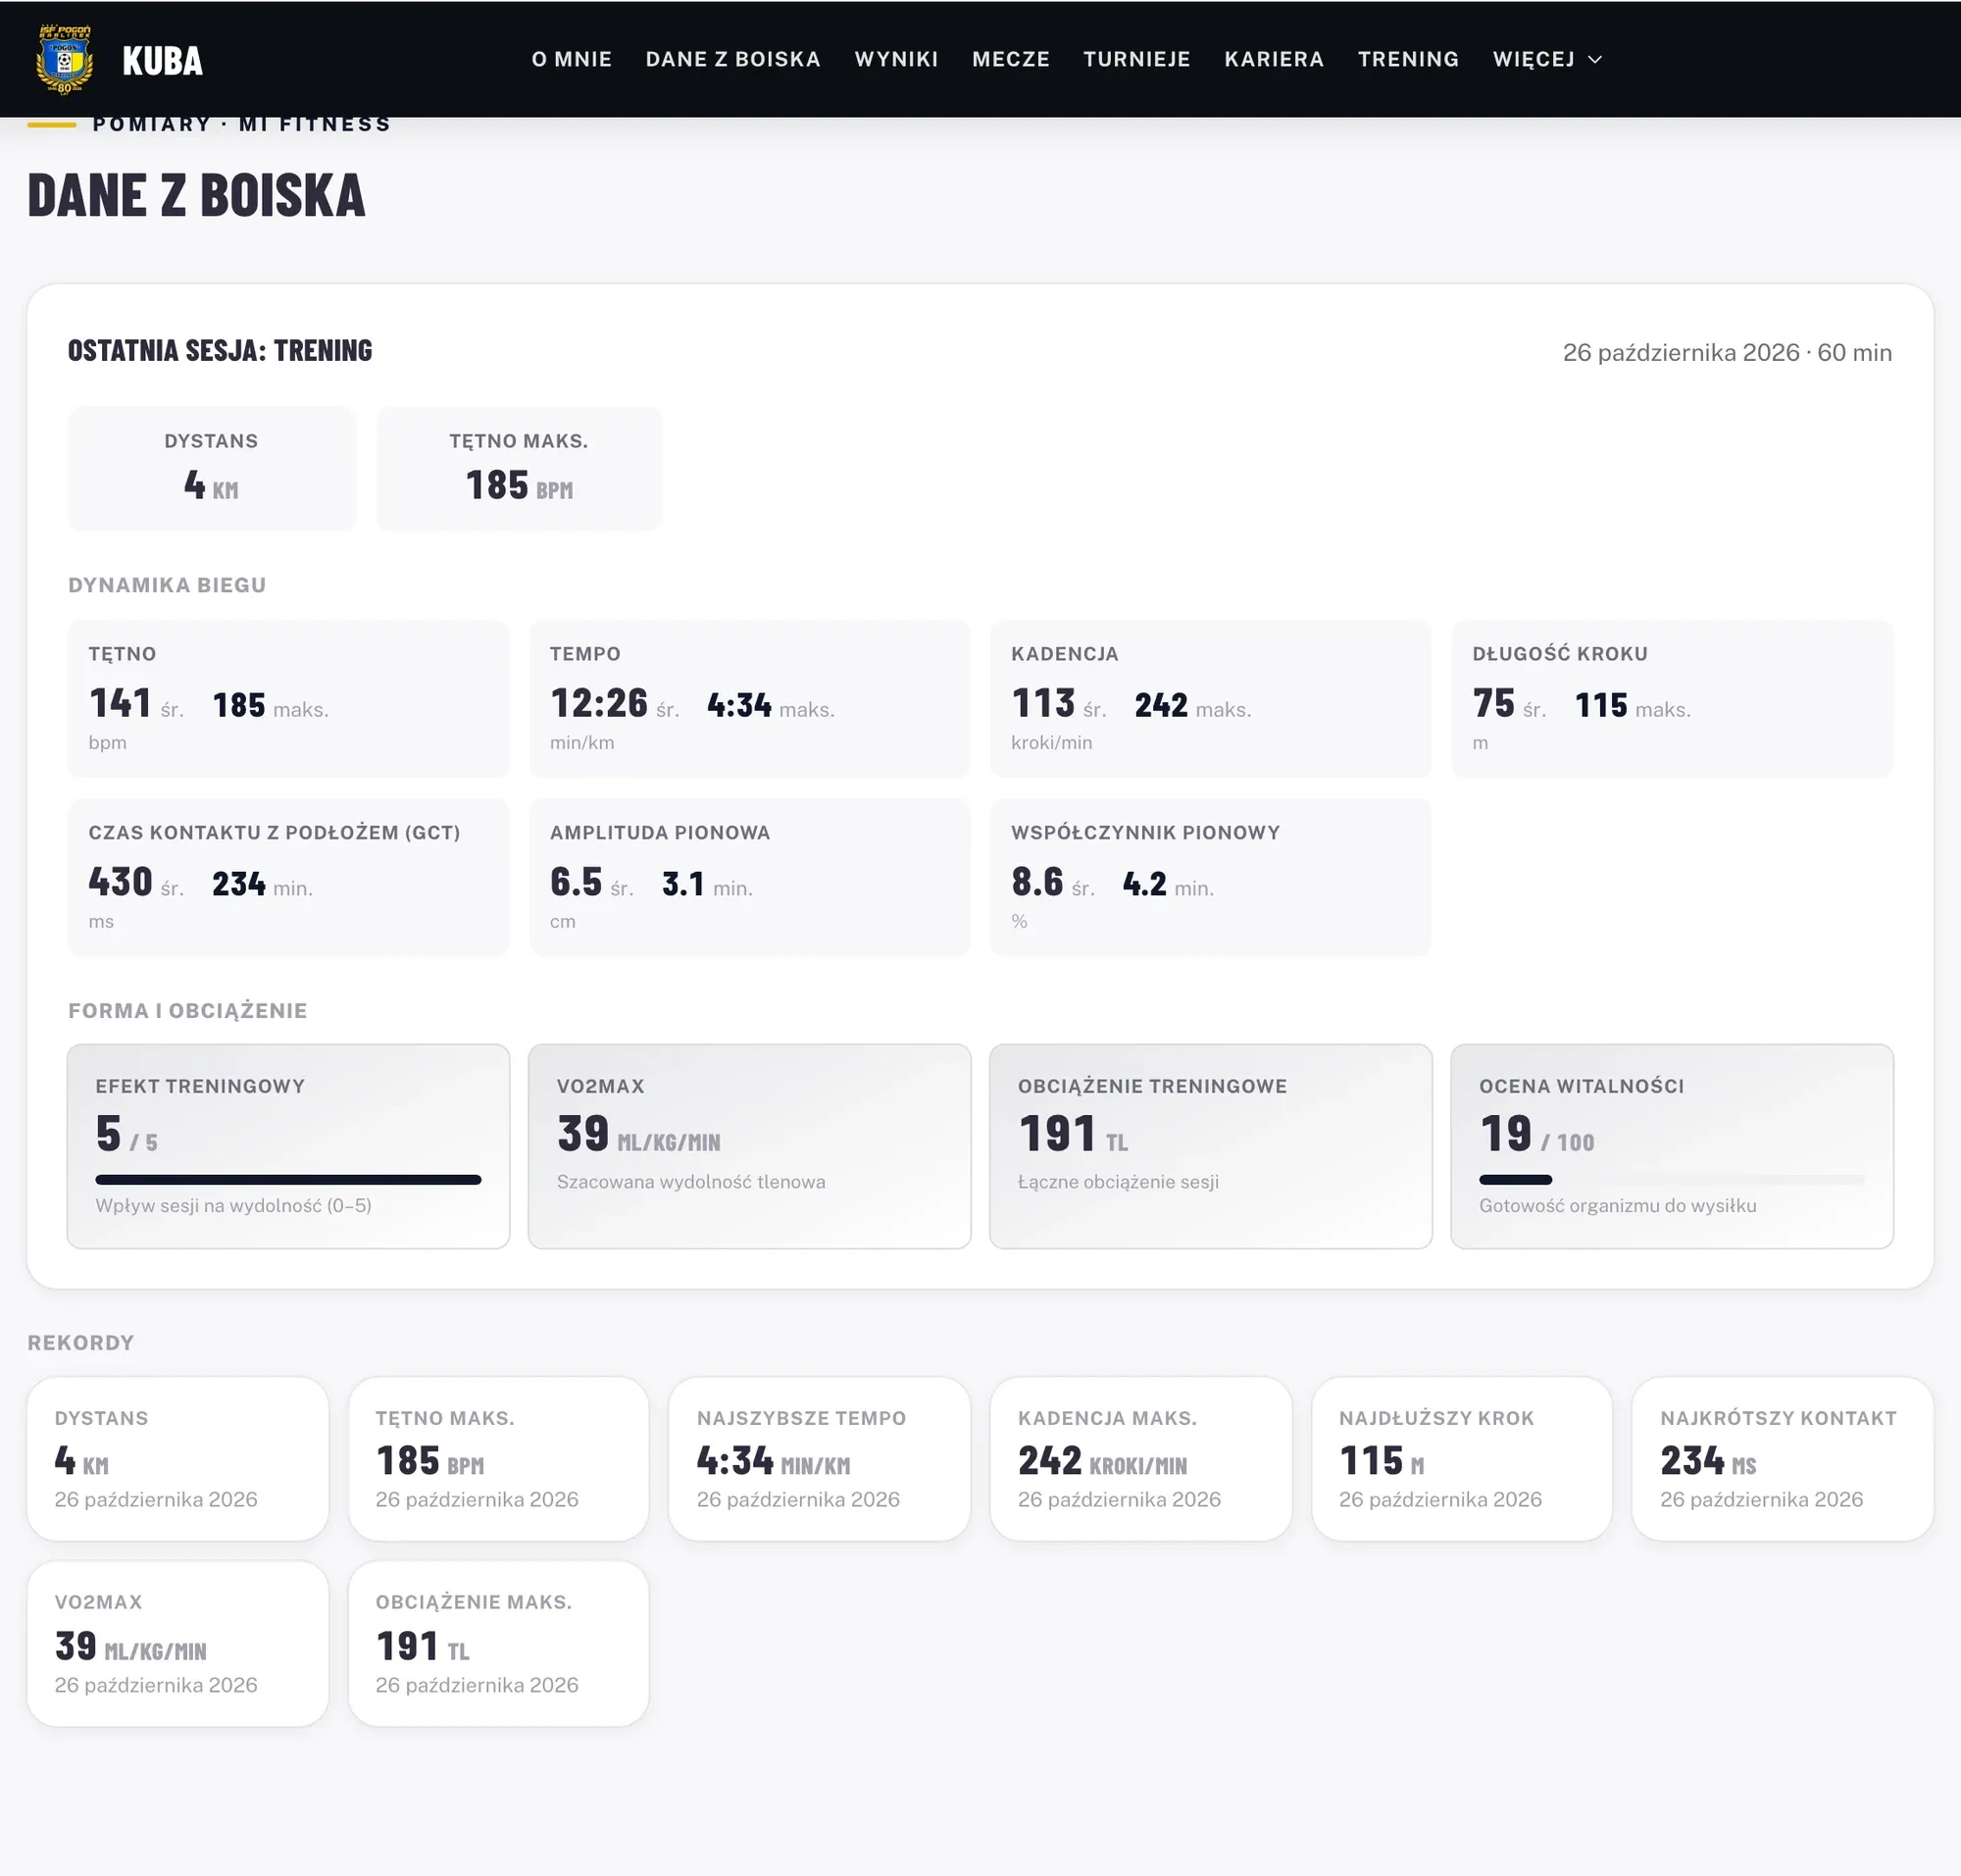Click 'Łączne obciążenie sesji' description text
The height and width of the screenshot is (1876, 1961).
point(1118,1181)
